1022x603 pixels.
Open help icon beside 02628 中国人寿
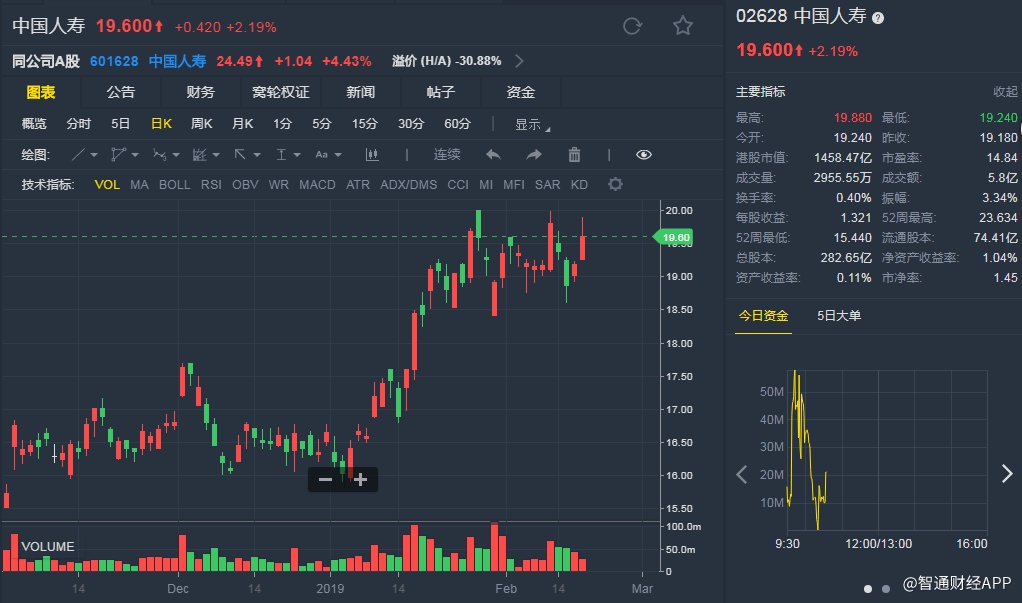(878, 18)
